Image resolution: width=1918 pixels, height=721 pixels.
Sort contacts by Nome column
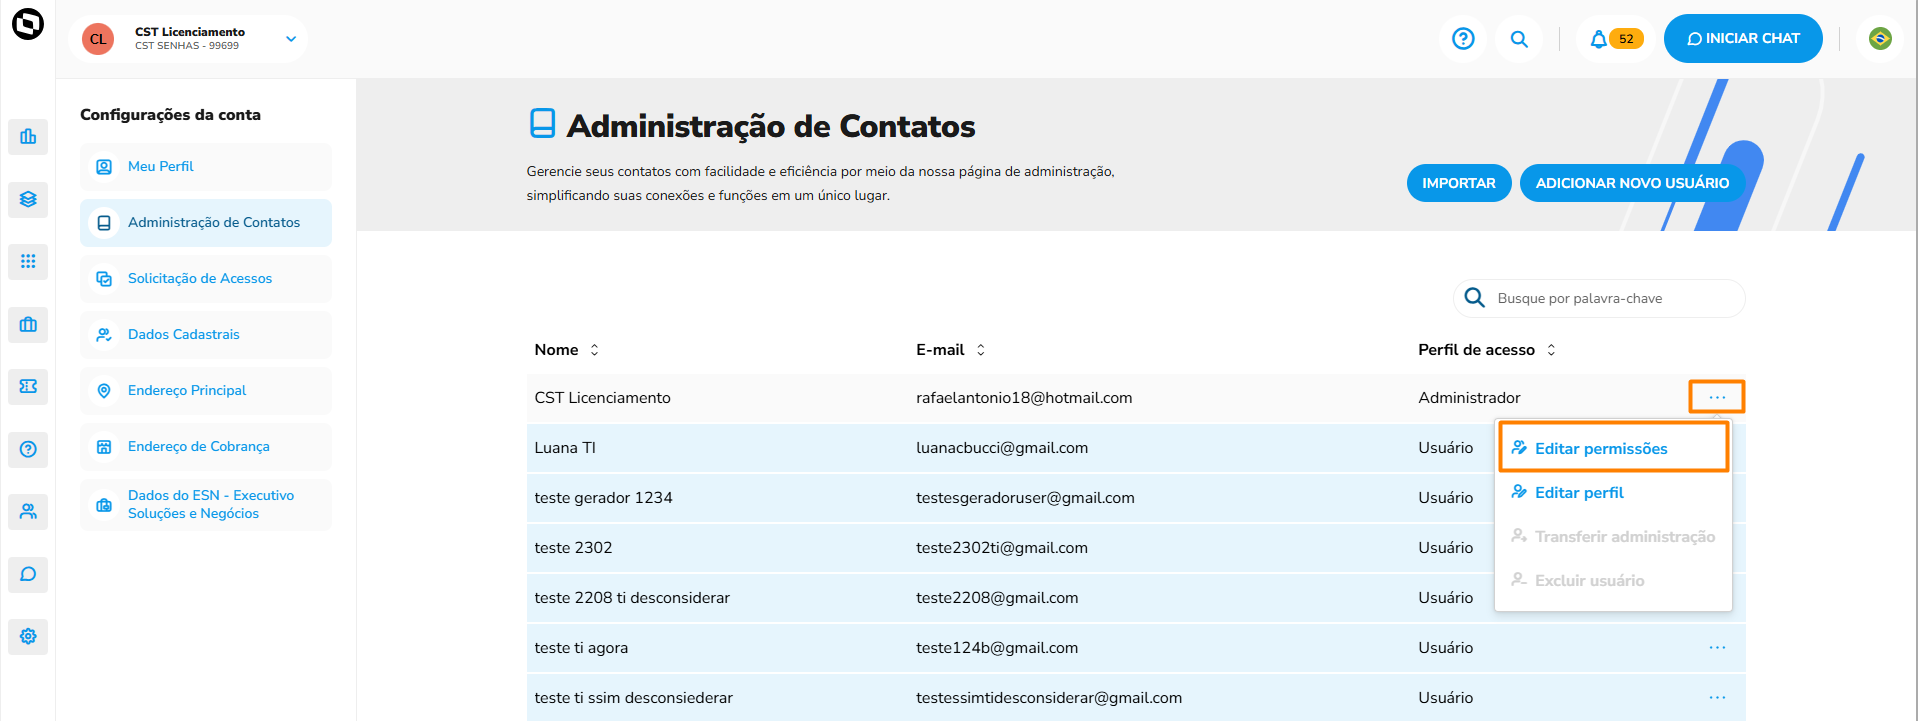pyautogui.click(x=594, y=350)
